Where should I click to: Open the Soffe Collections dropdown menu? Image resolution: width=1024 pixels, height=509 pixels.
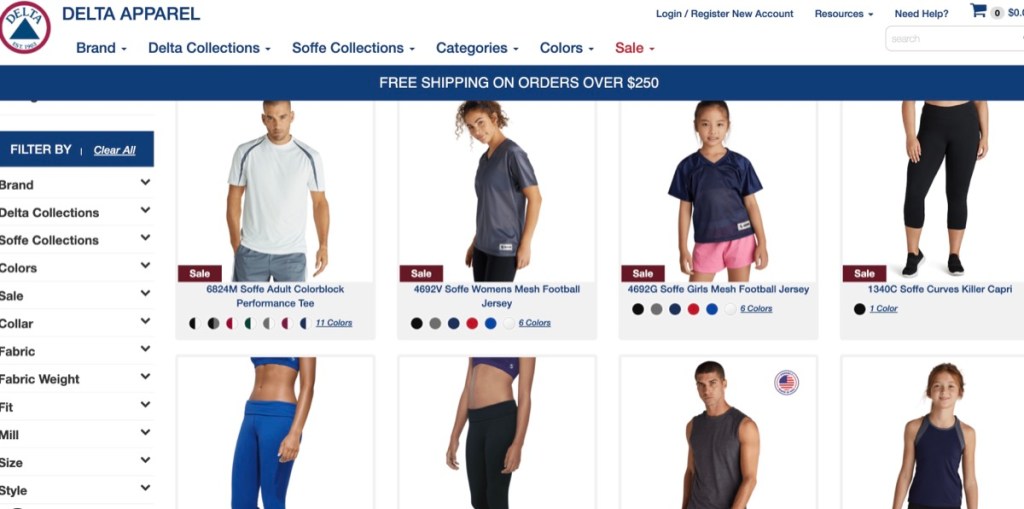353,48
